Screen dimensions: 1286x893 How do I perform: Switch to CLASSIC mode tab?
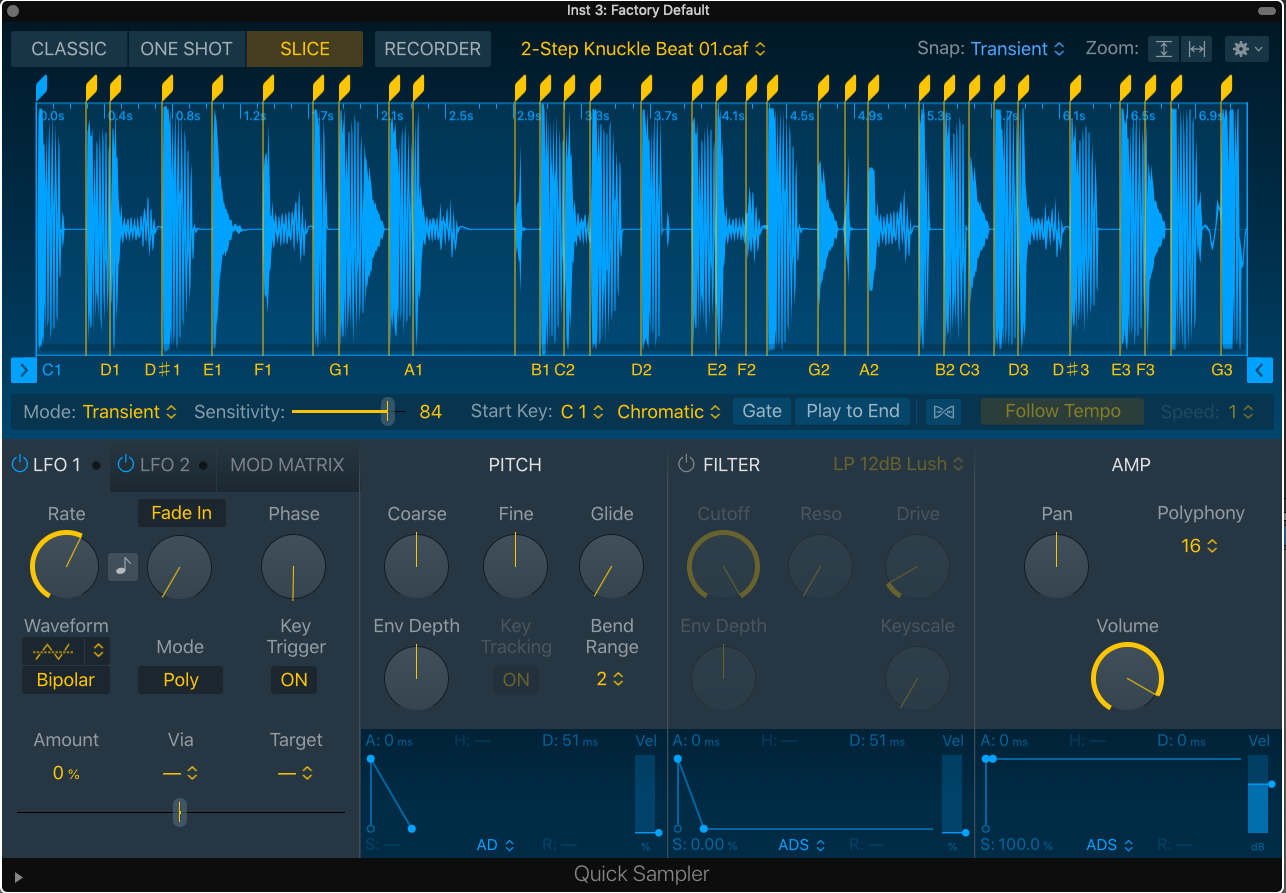(x=69, y=49)
